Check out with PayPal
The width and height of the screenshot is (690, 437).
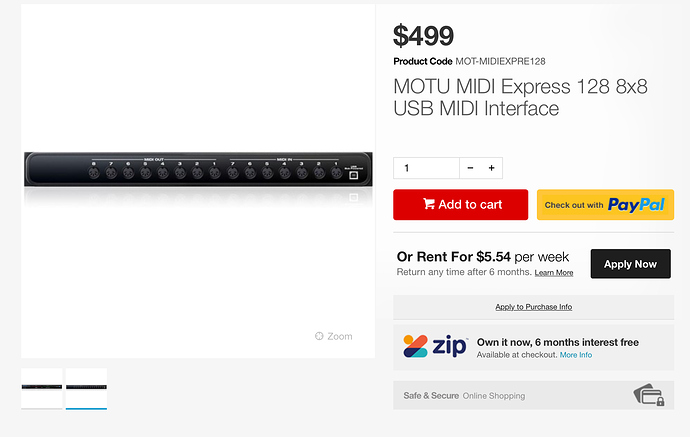click(x=604, y=205)
